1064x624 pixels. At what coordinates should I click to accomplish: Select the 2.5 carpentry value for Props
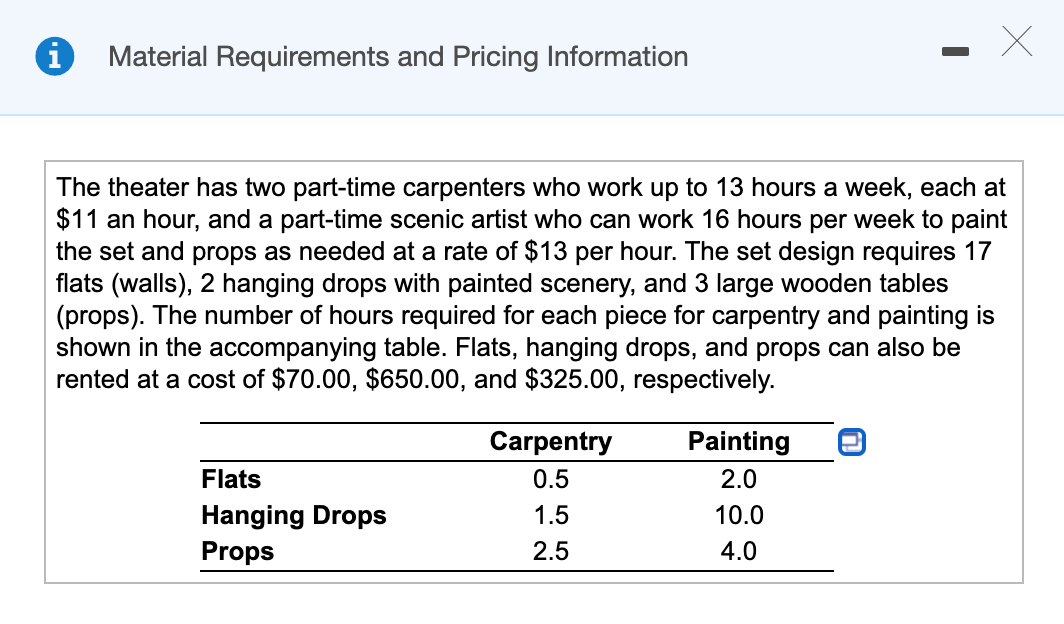click(550, 551)
